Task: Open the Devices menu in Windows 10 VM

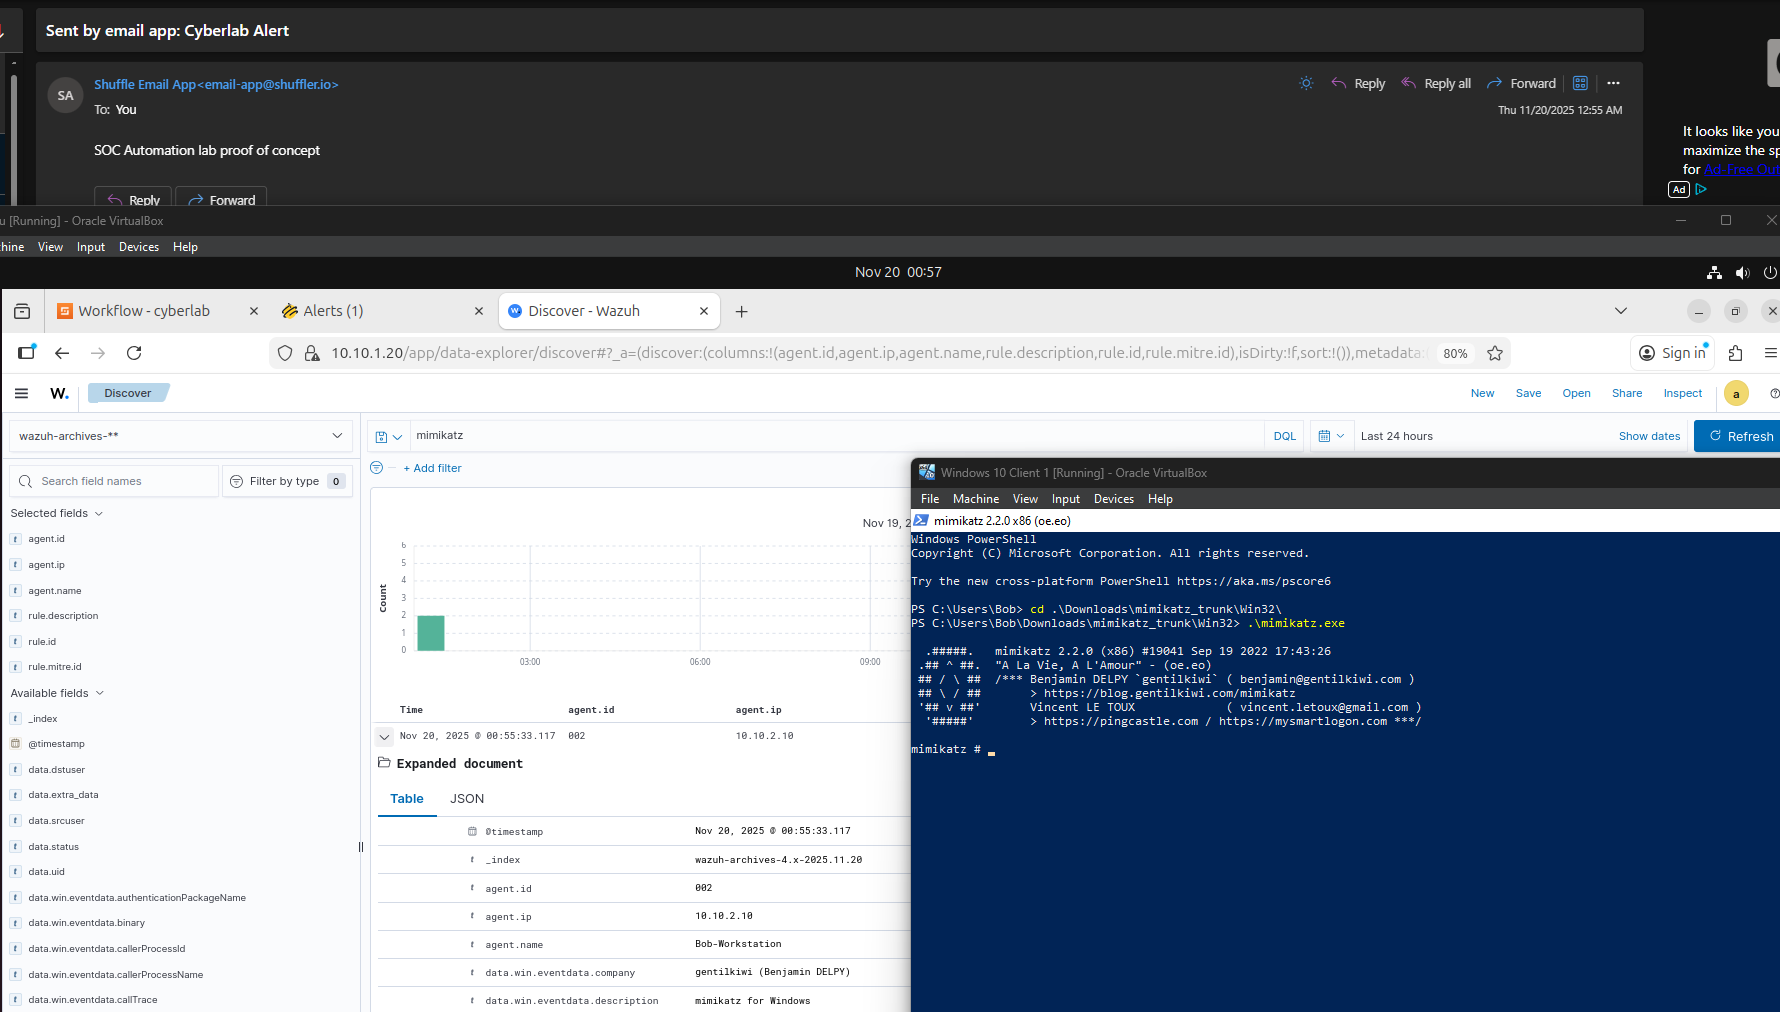Action: pos(1113,499)
